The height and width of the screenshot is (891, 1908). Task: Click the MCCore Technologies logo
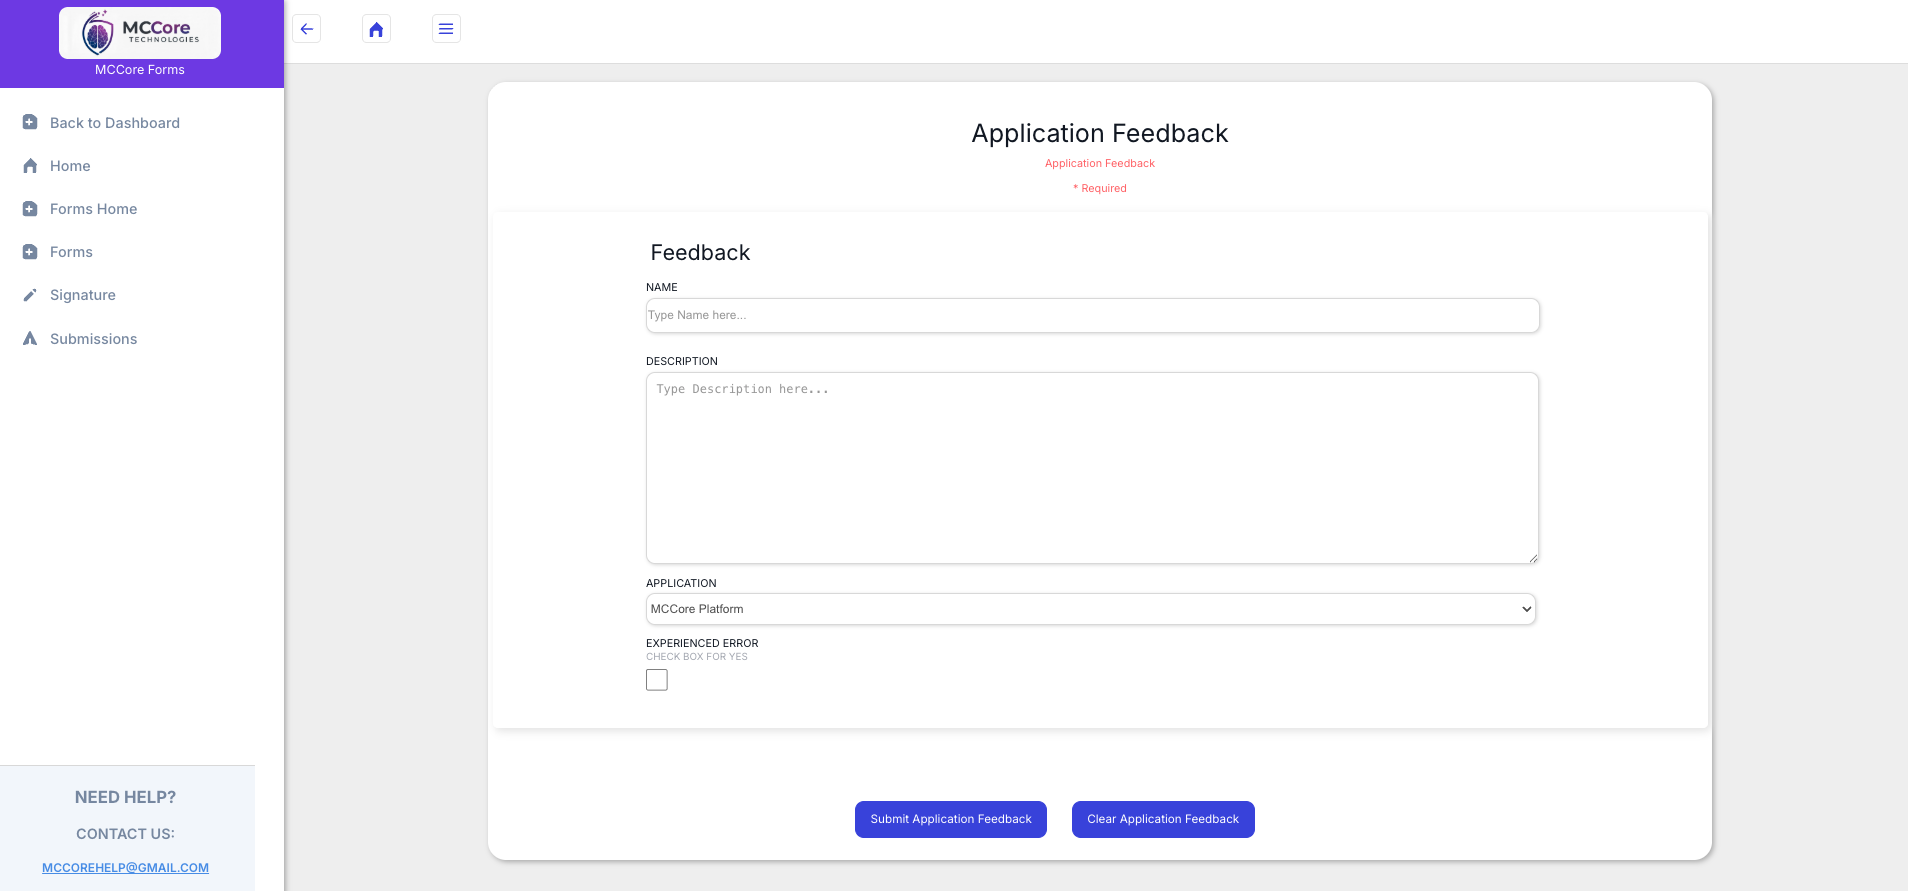(x=140, y=33)
